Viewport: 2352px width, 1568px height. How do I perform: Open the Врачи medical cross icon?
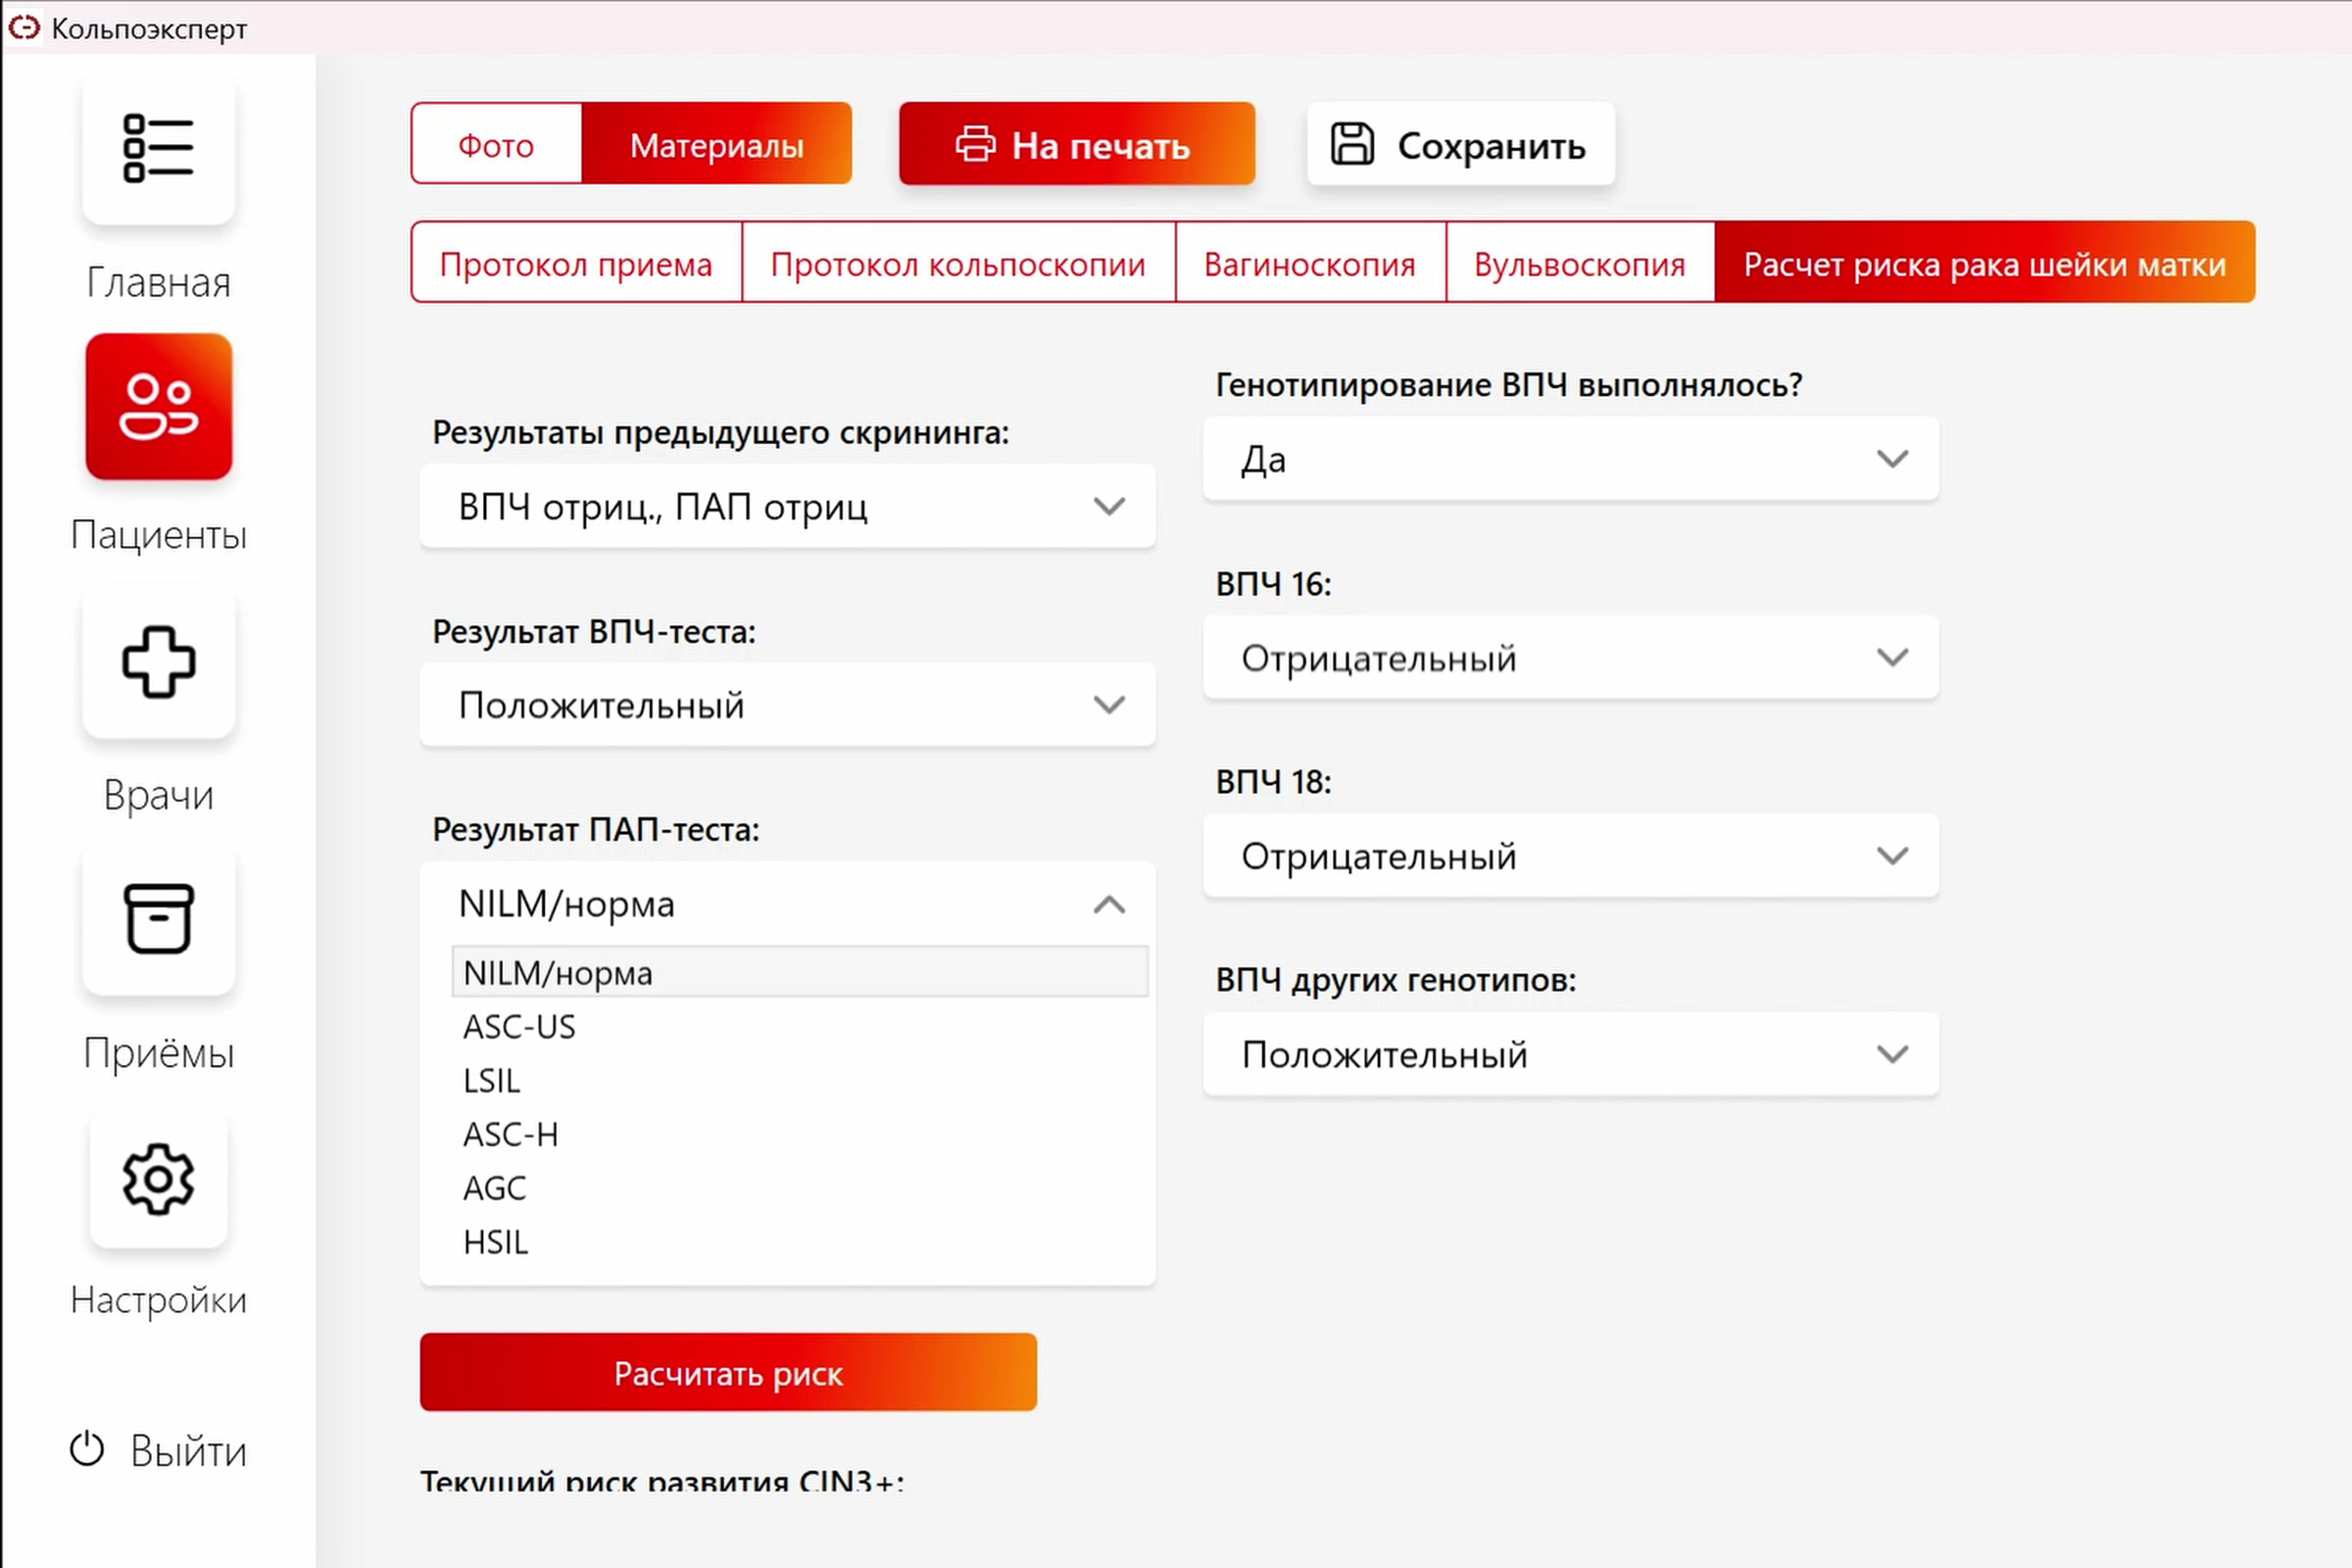(158, 662)
